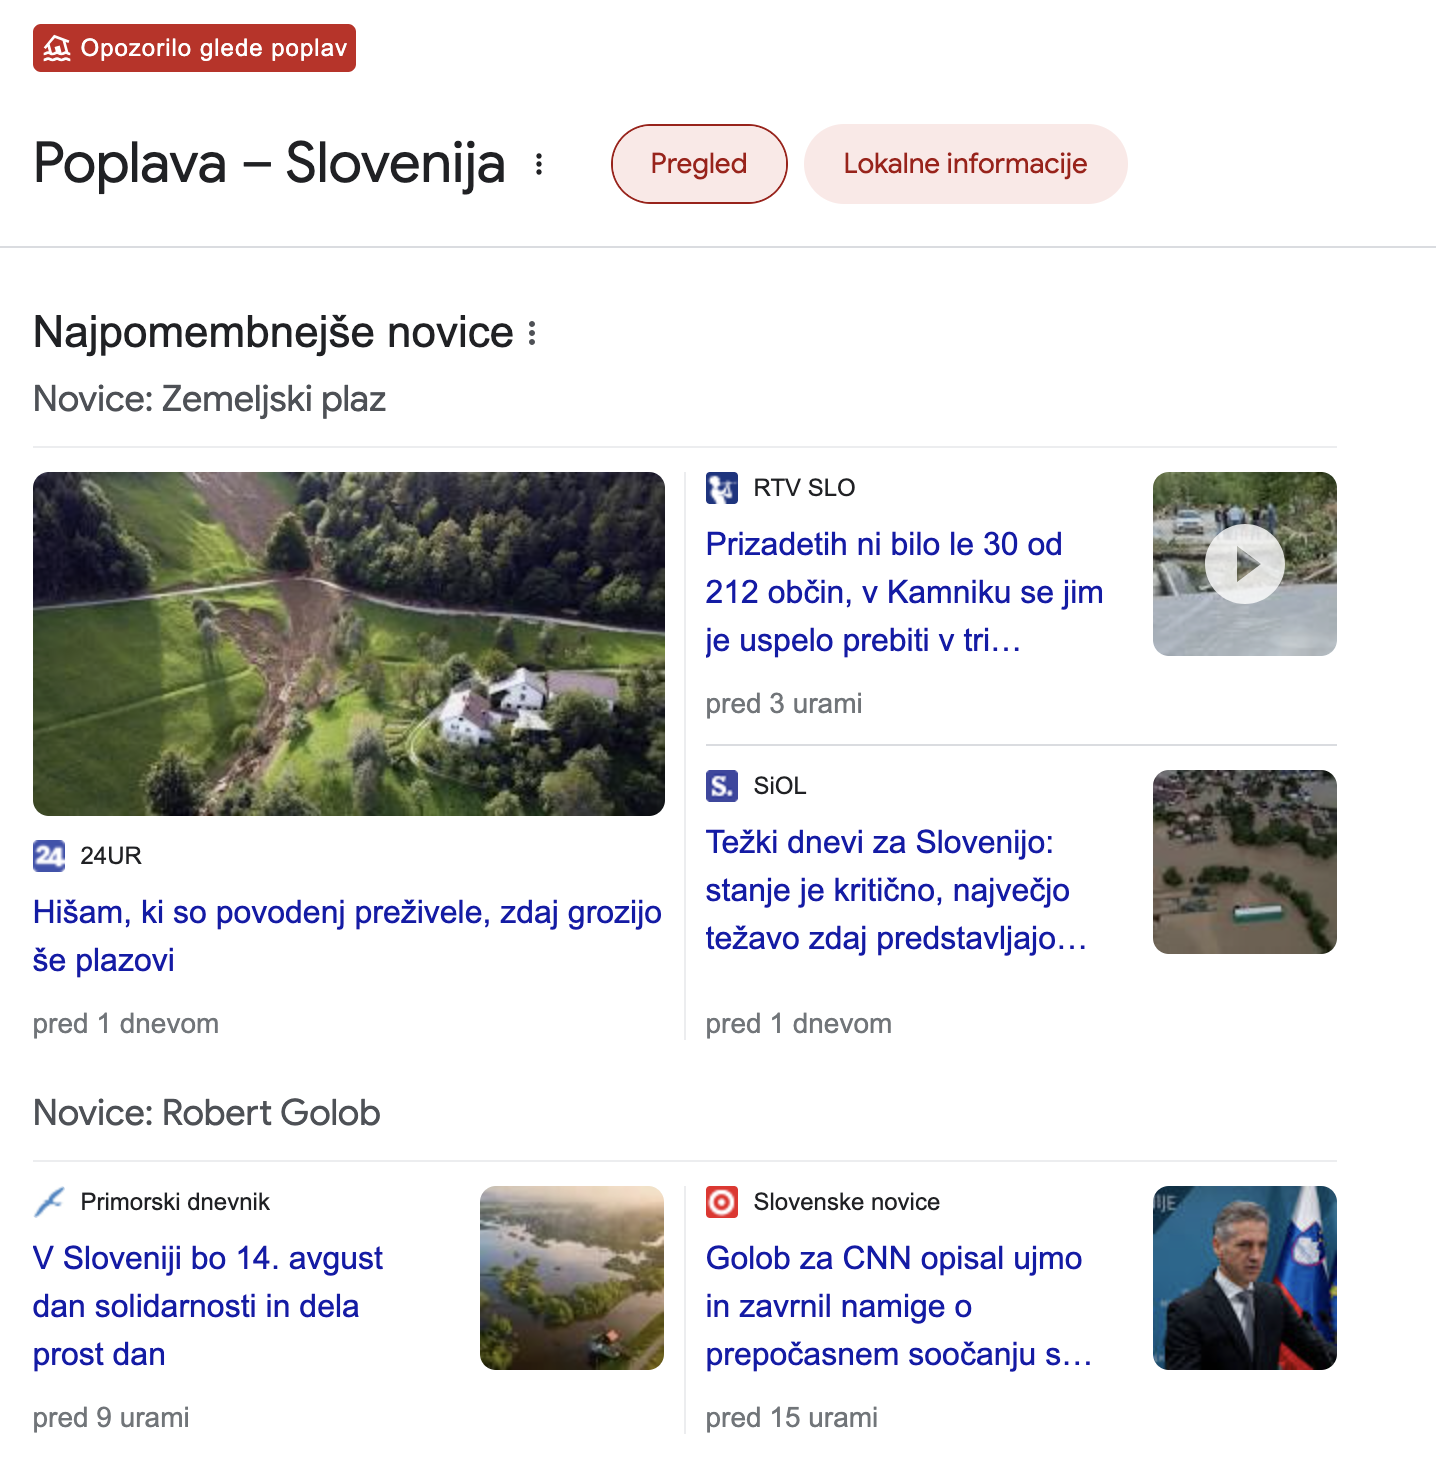The height and width of the screenshot is (1462, 1436).
Task: Click the Slovenske novice red logo icon
Action: (x=722, y=1202)
